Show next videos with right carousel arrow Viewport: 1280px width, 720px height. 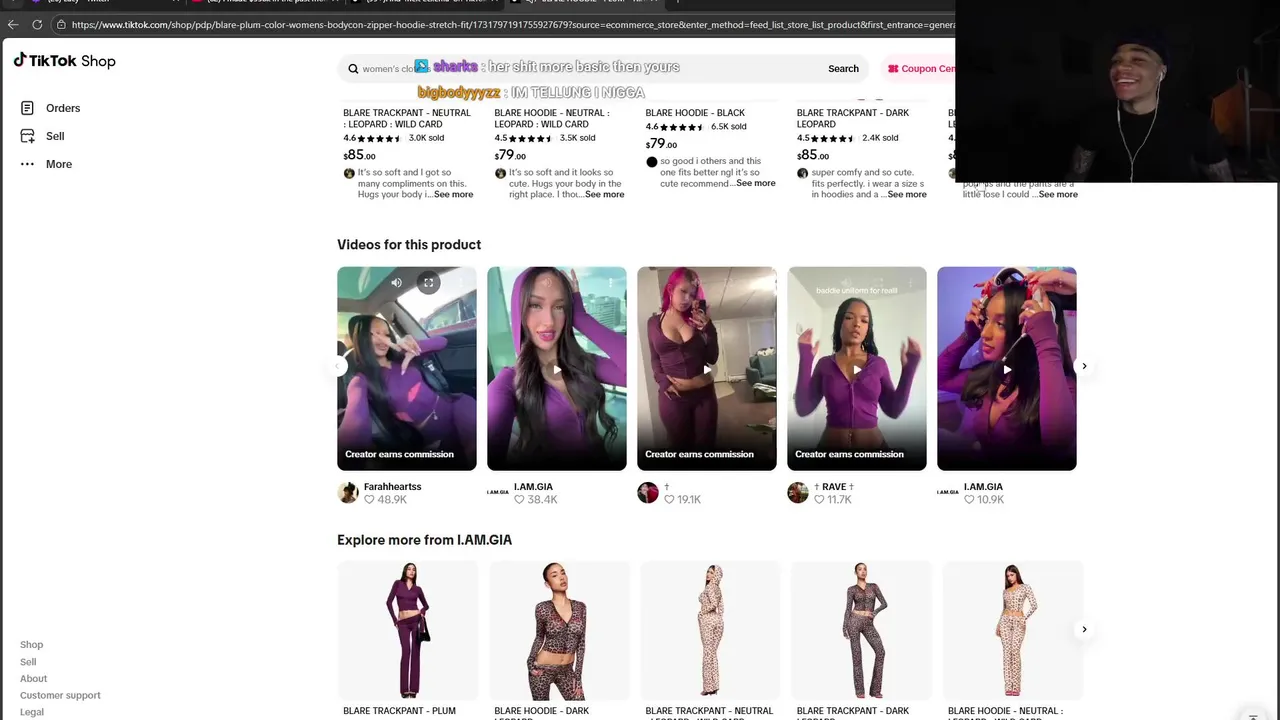click(x=1084, y=366)
